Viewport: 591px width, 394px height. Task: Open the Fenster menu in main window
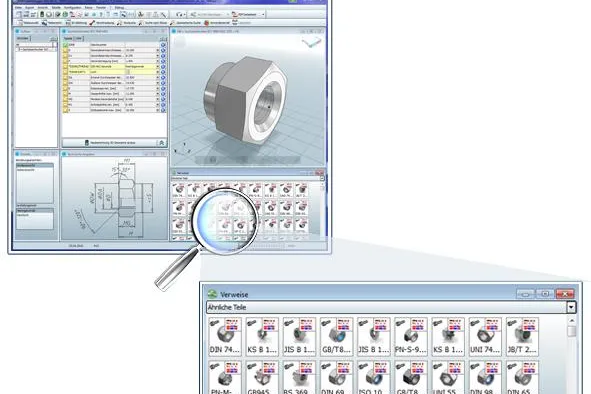tap(101, 8)
